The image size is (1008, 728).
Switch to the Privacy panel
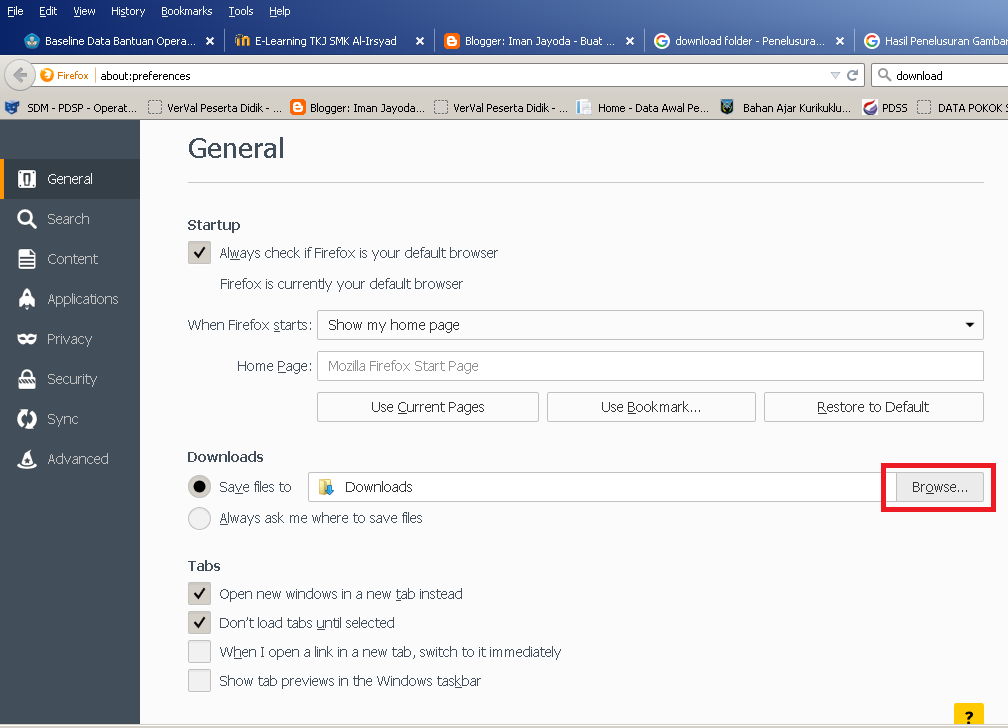[69, 338]
